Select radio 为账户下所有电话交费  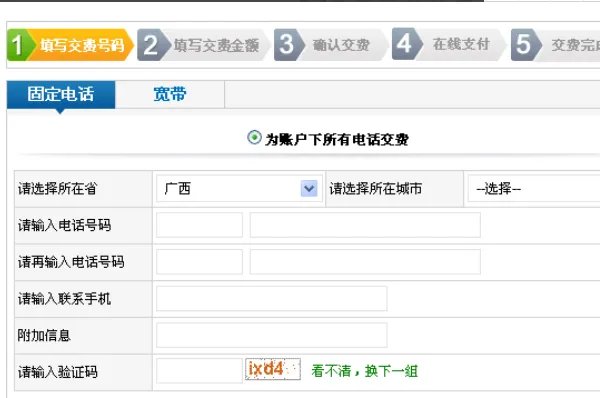point(254,137)
